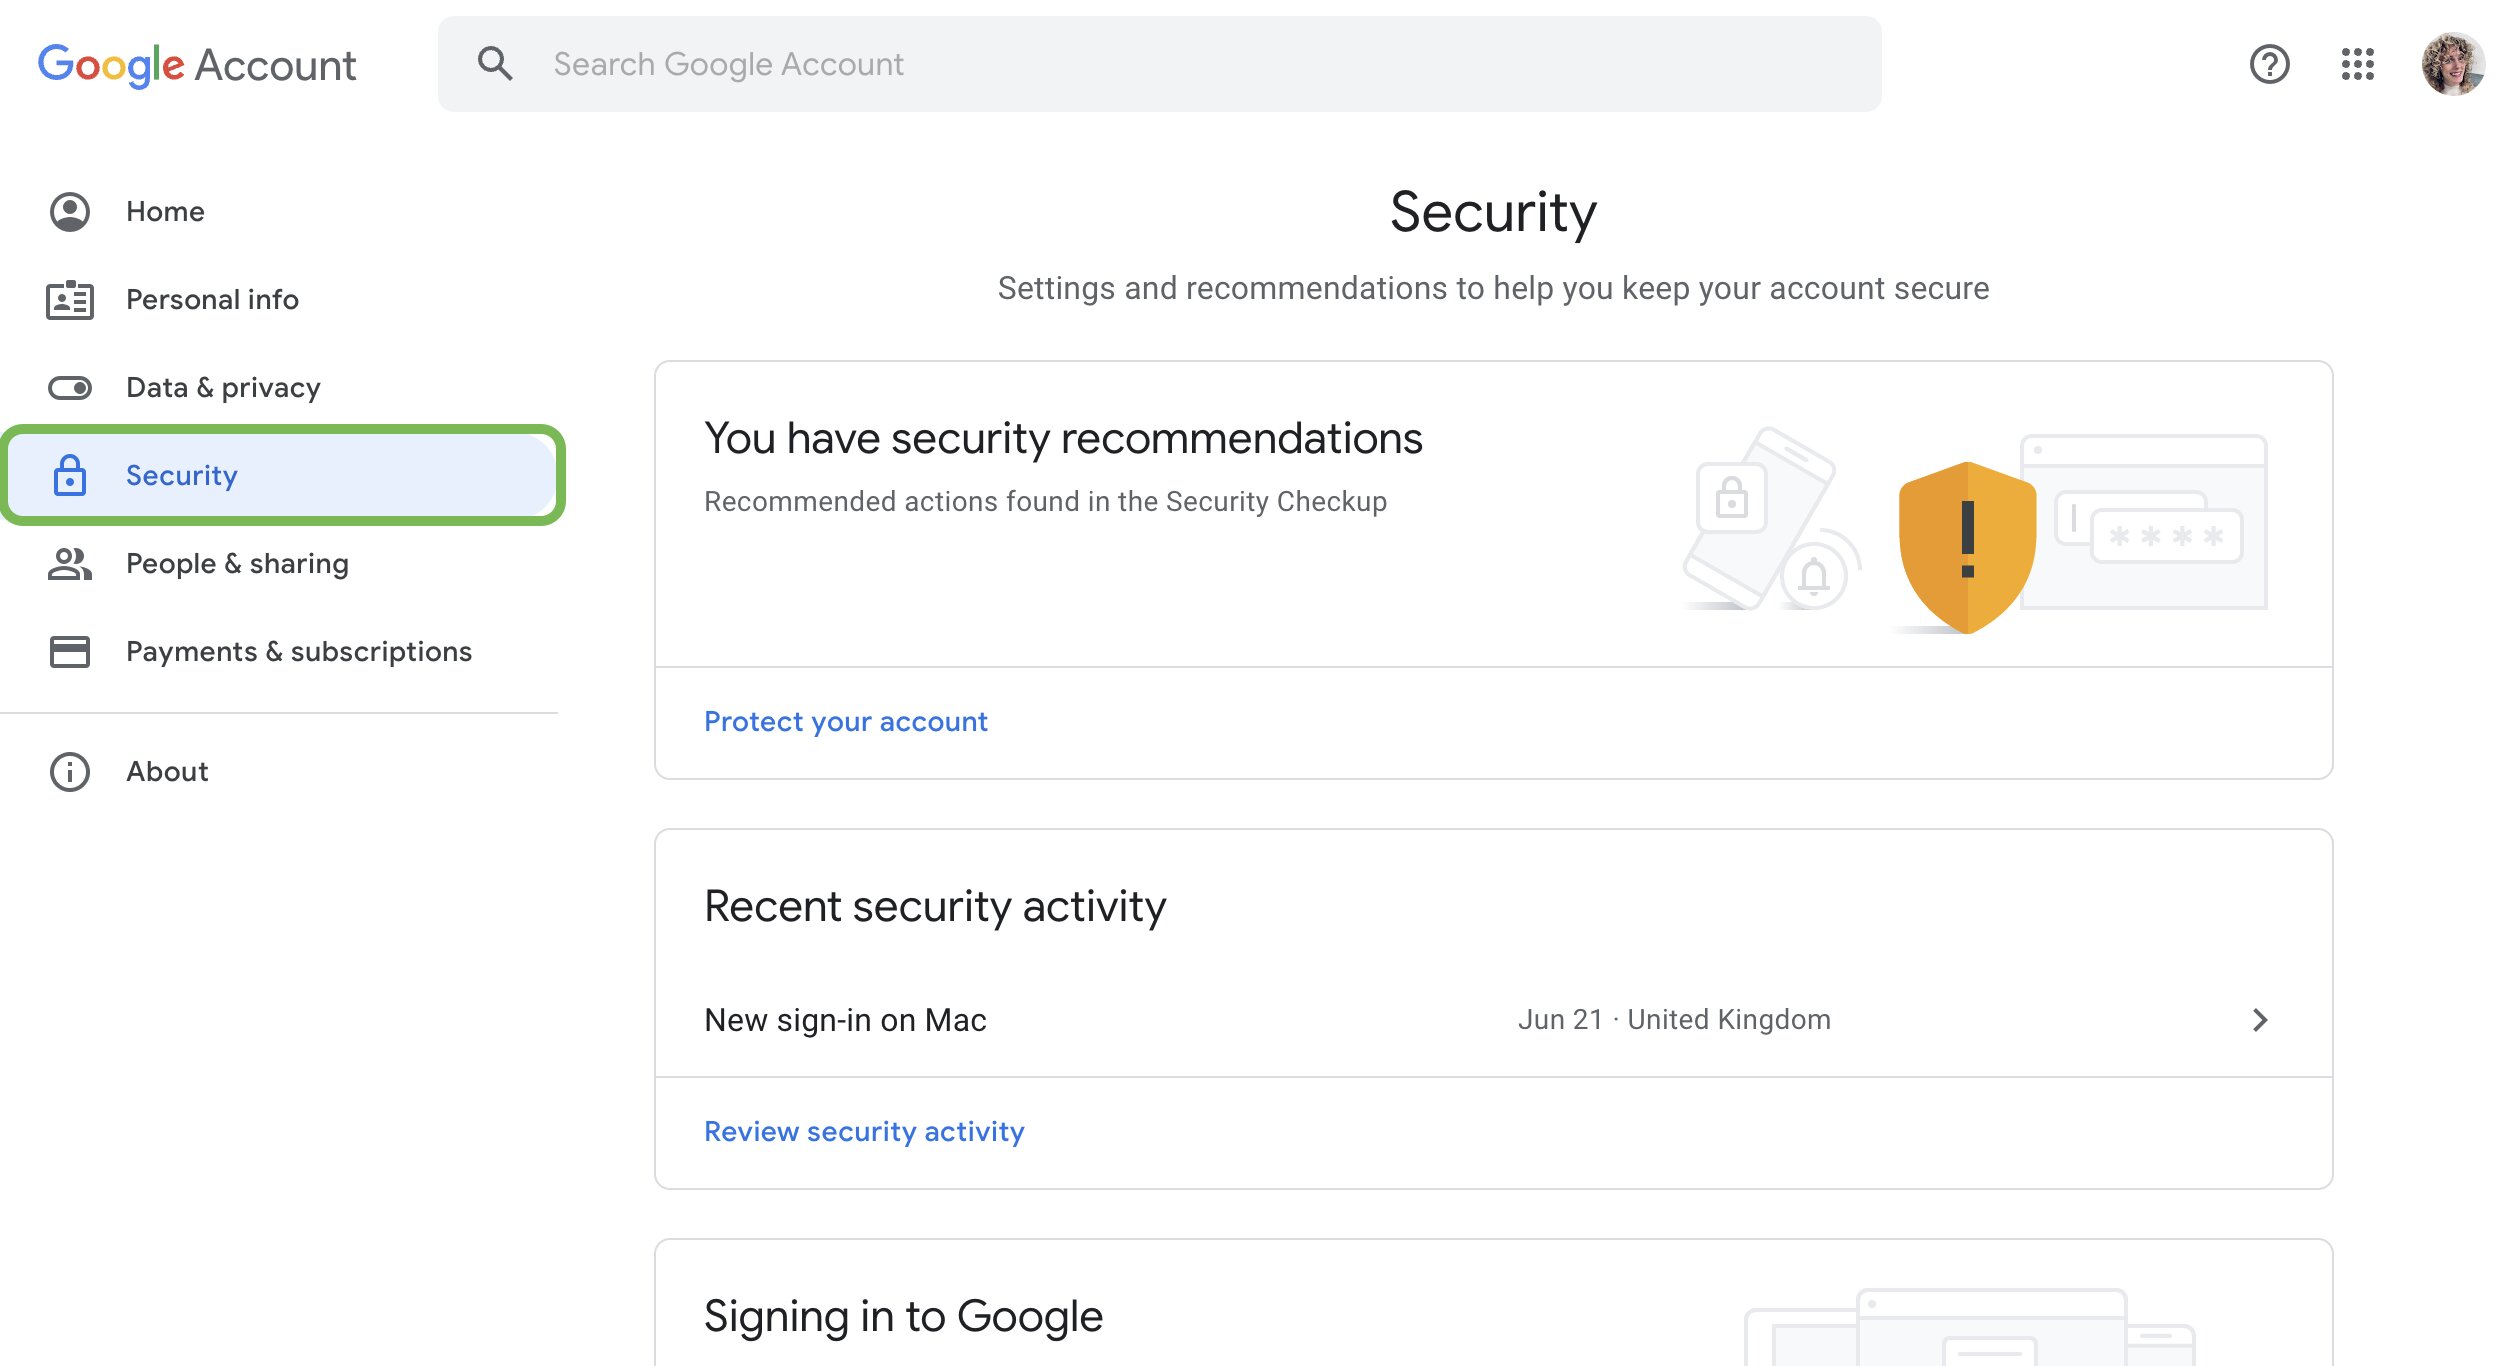The image size is (2518, 1366).
Task: Click the Google Account logo
Action: coord(196,65)
